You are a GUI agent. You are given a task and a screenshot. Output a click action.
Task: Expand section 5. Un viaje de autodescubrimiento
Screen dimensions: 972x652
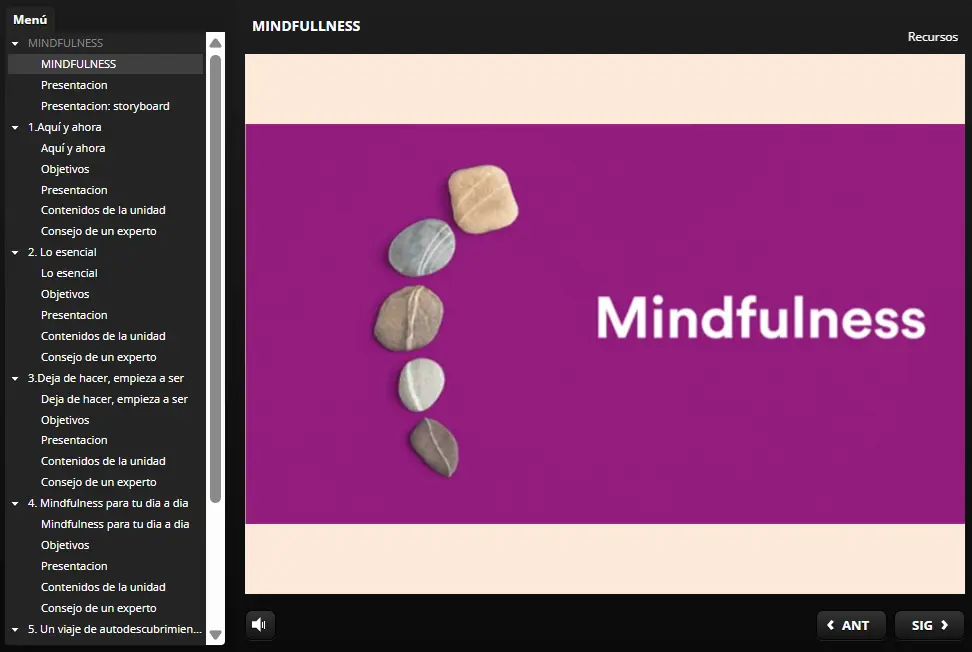pyautogui.click(x=15, y=630)
